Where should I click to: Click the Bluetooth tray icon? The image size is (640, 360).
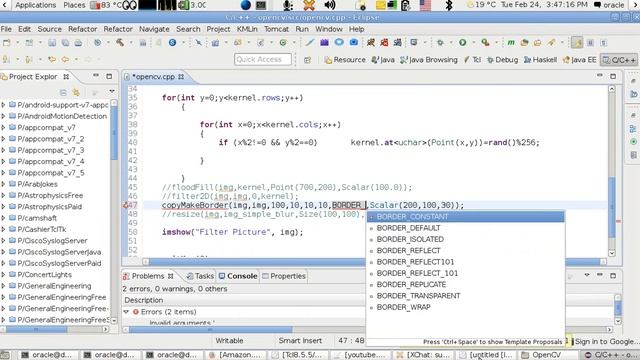tap(449, 5)
